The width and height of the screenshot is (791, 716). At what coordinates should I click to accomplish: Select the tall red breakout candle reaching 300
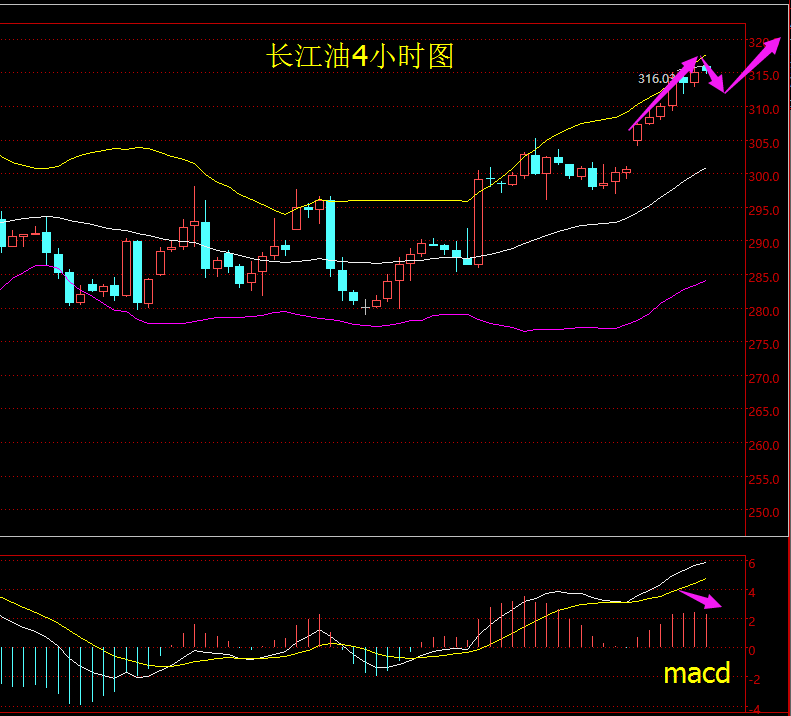[479, 222]
